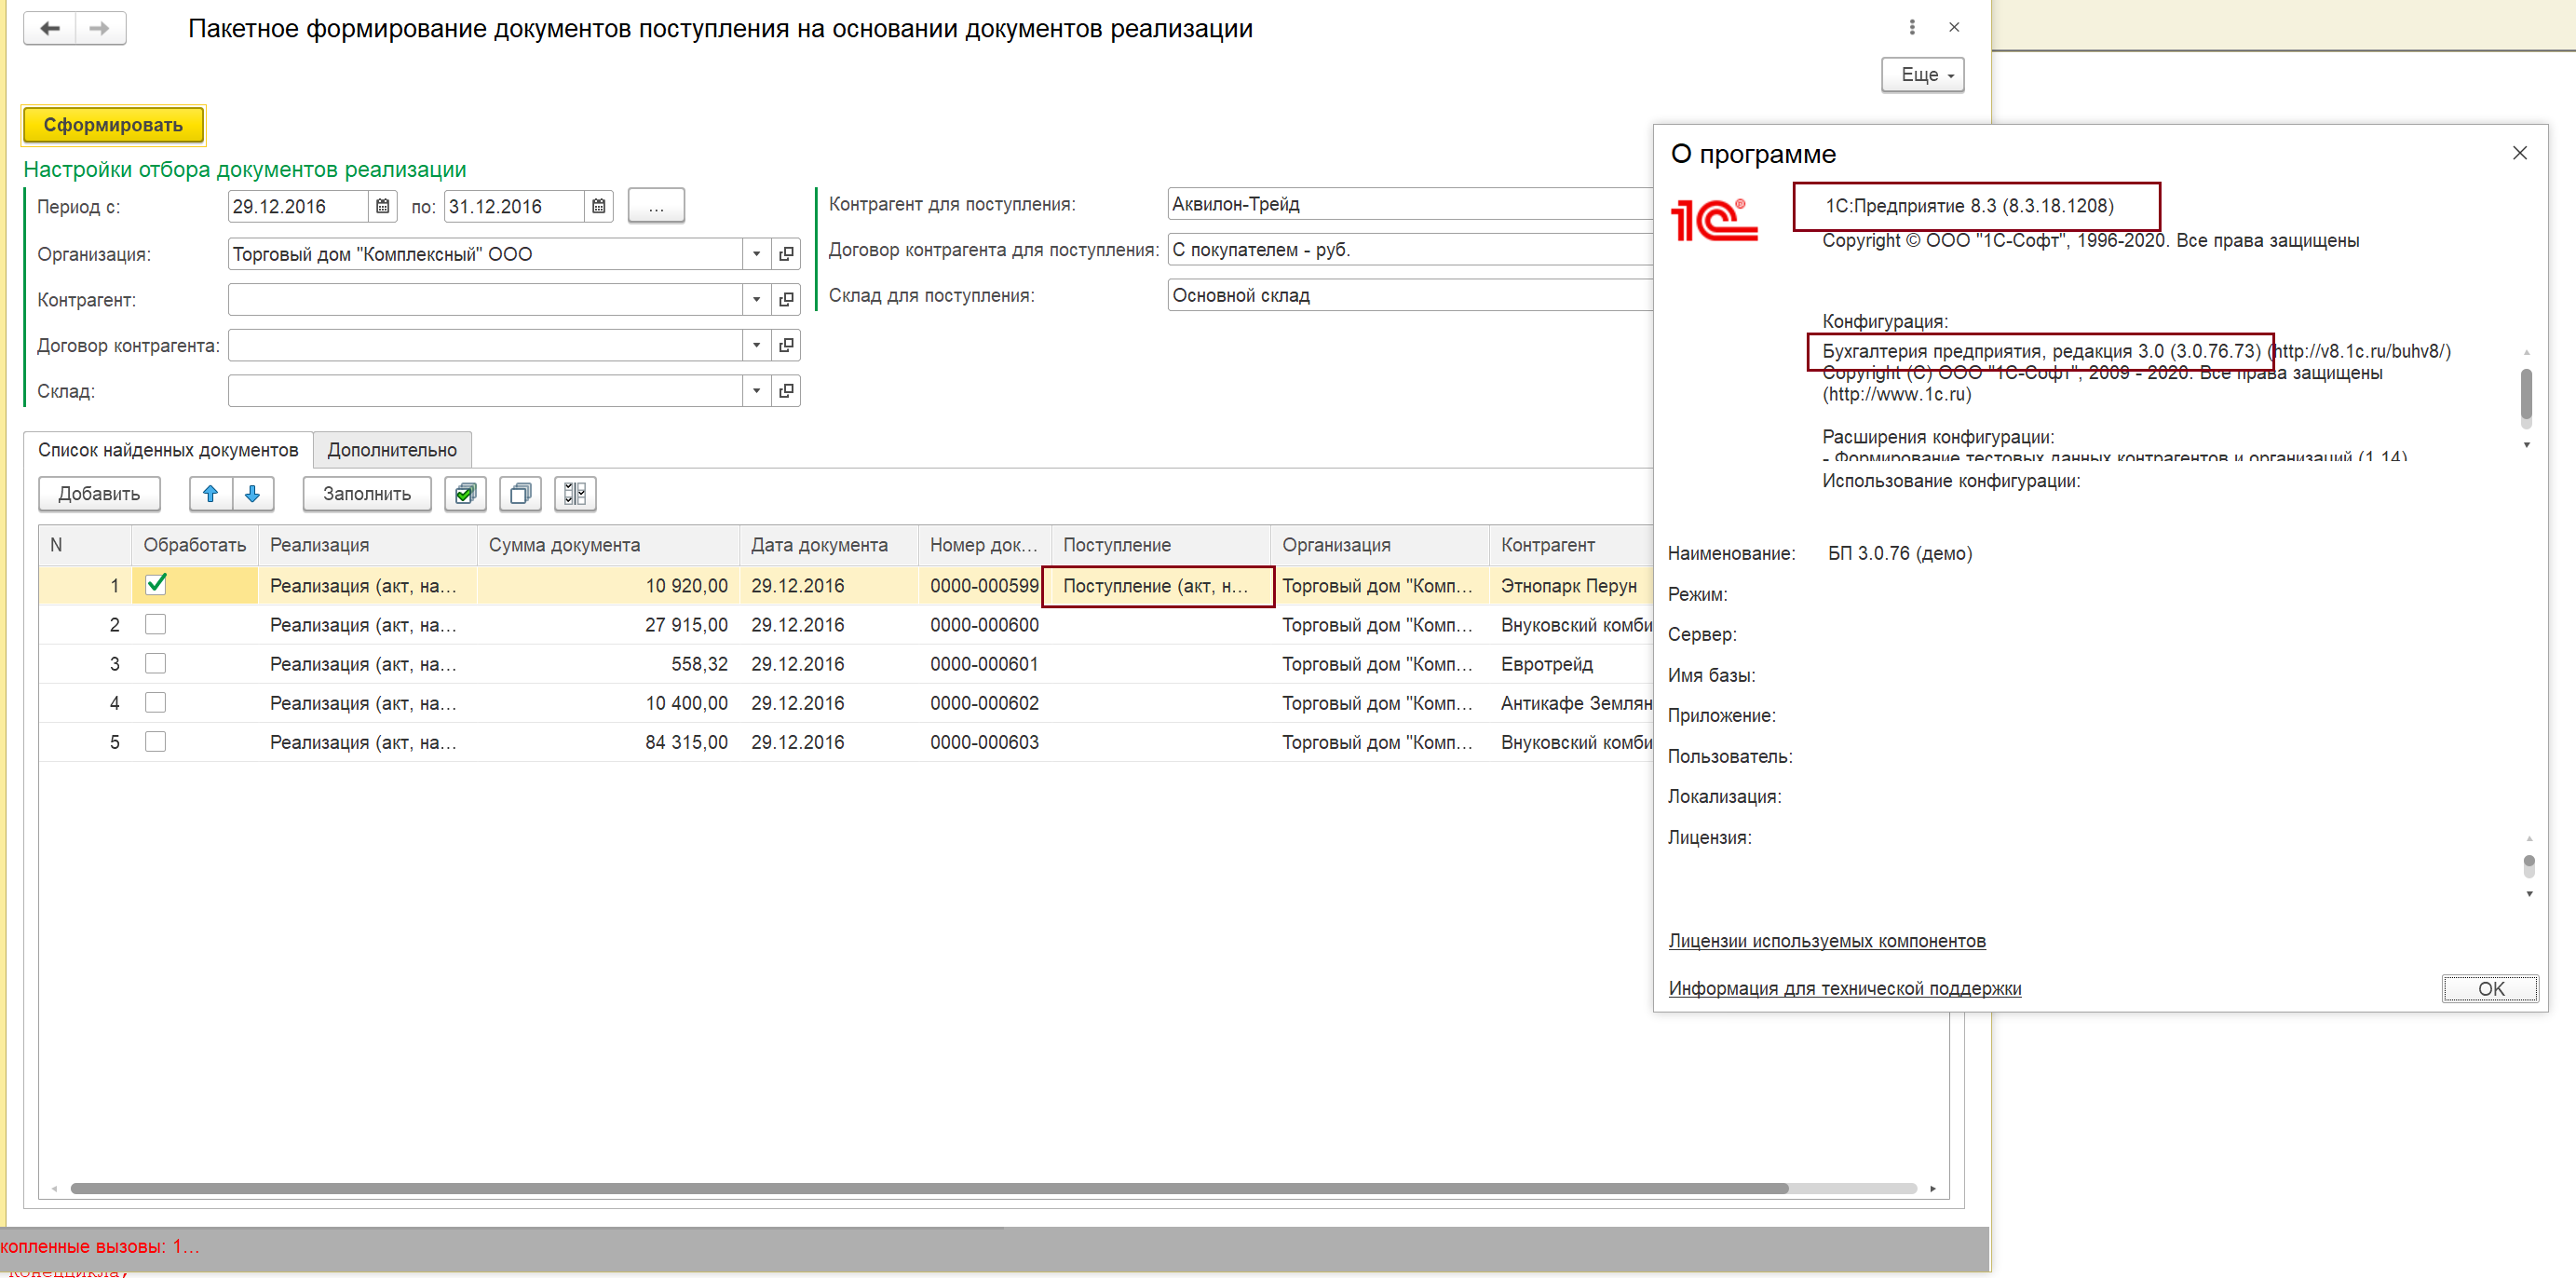The image size is (2576, 1278).
Task: Expand the Договор контрагента dropdown list
Action: coord(757,345)
